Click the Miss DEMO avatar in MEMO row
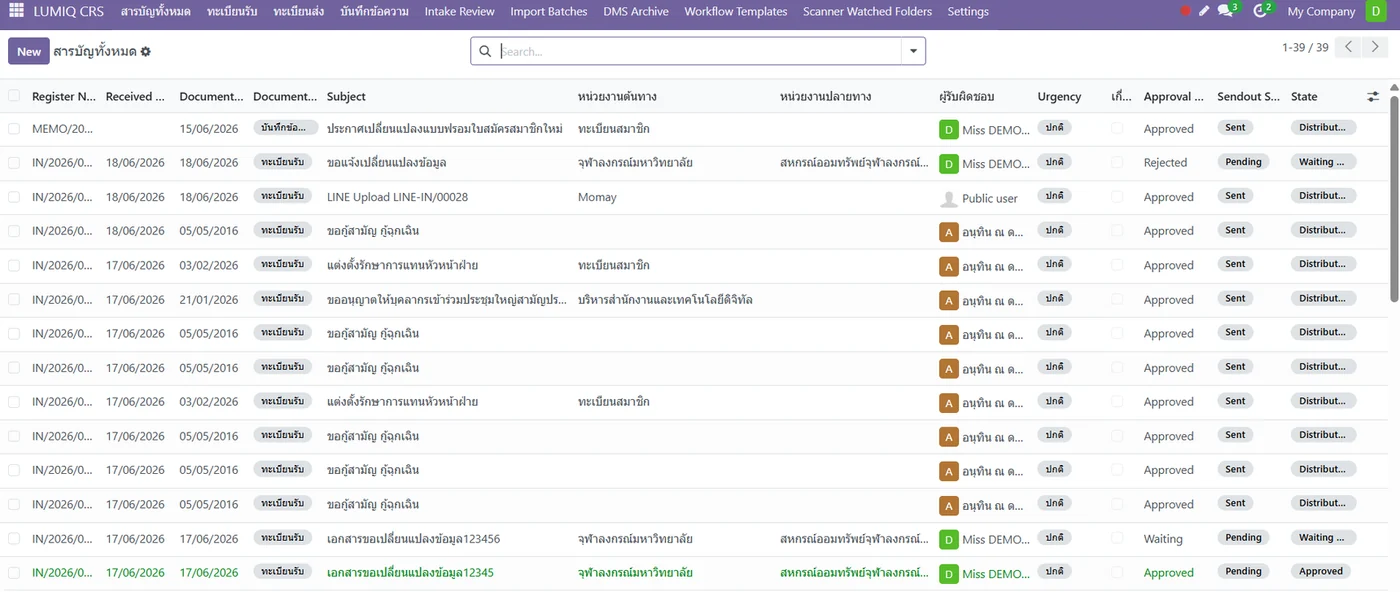Image resolution: width=1400 pixels, height=592 pixels. click(x=948, y=129)
